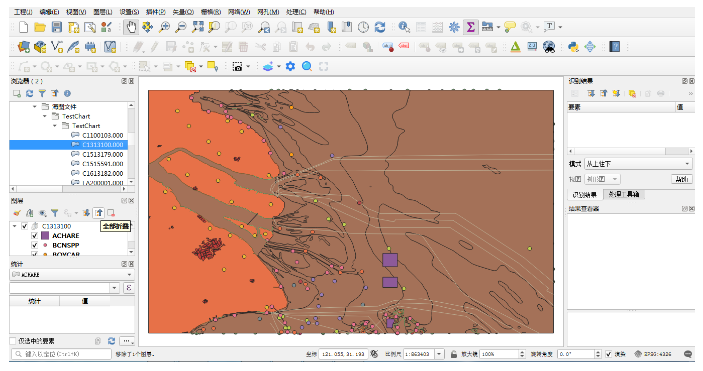Open the Help menu (帮助)
703x371 pixels.
click(x=324, y=12)
